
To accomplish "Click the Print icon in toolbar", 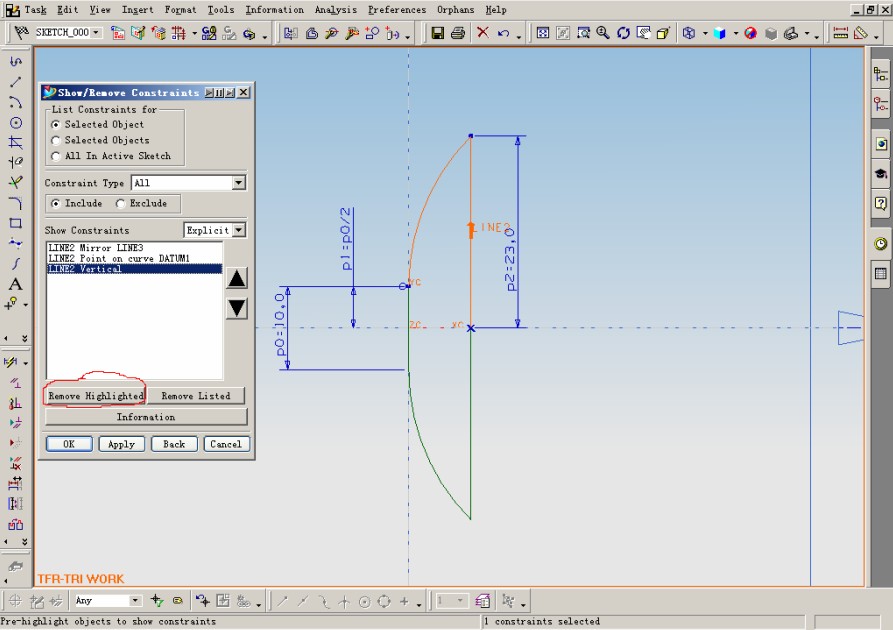I will (x=458, y=33).
